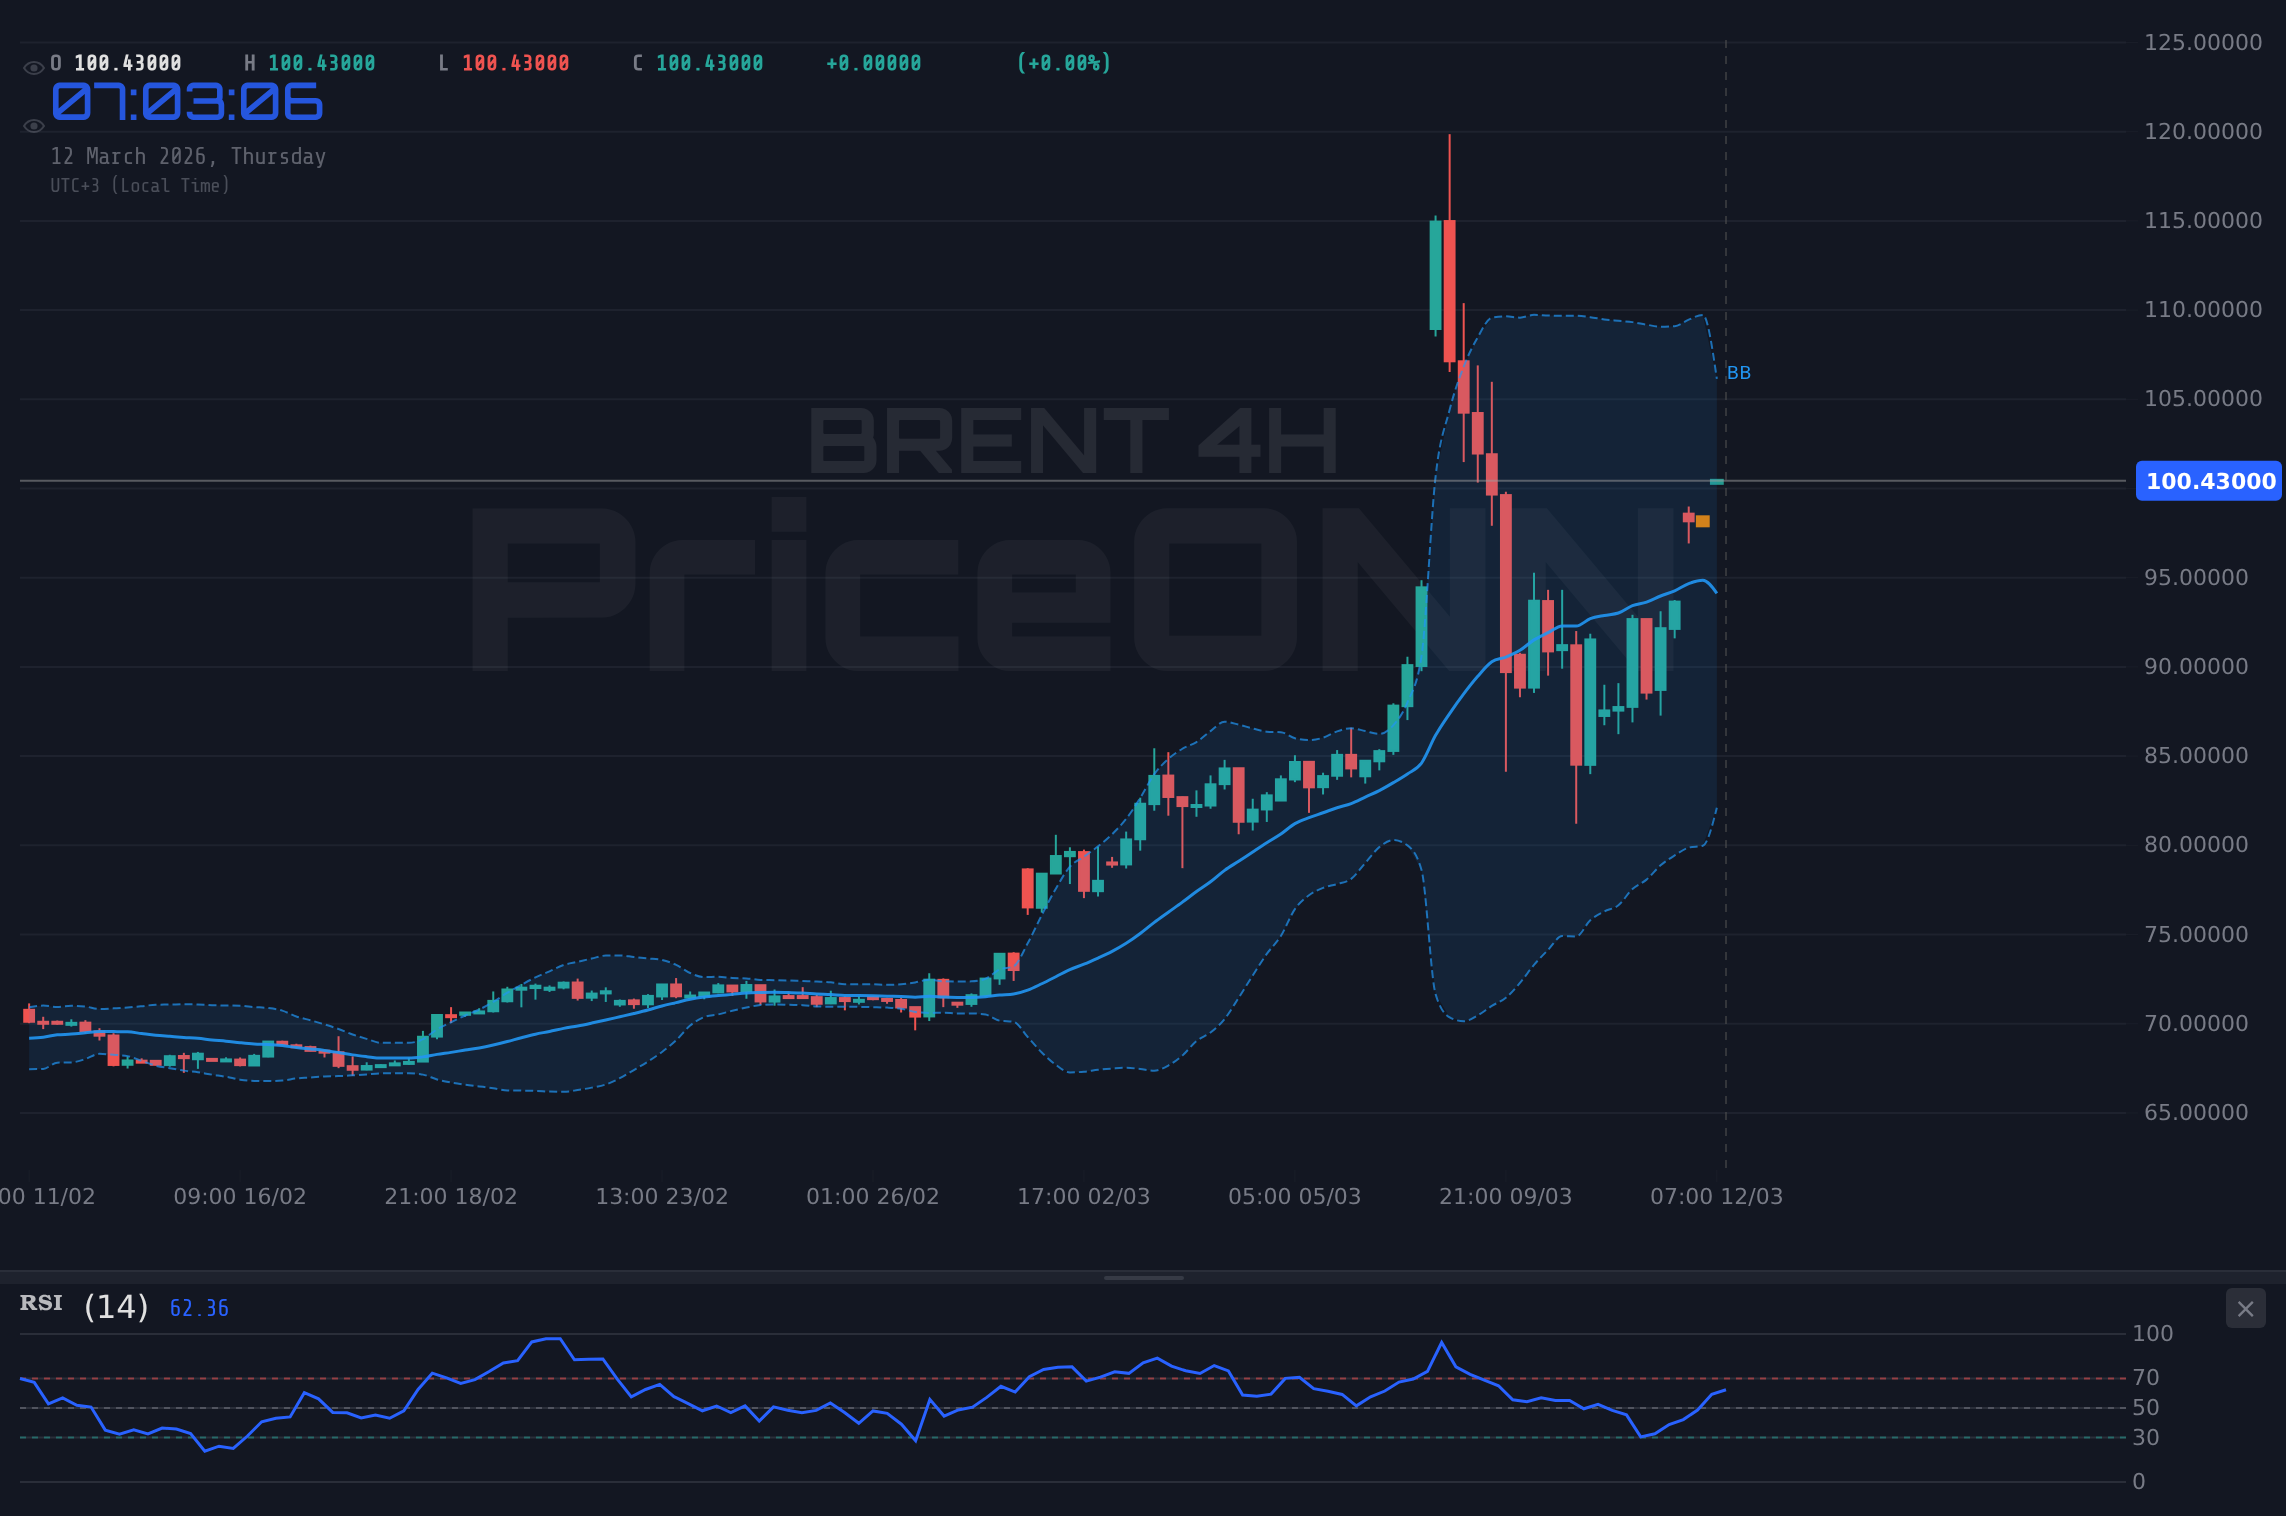Click the 21:00 18/02 time axis label

click(x=451, y=1196)
